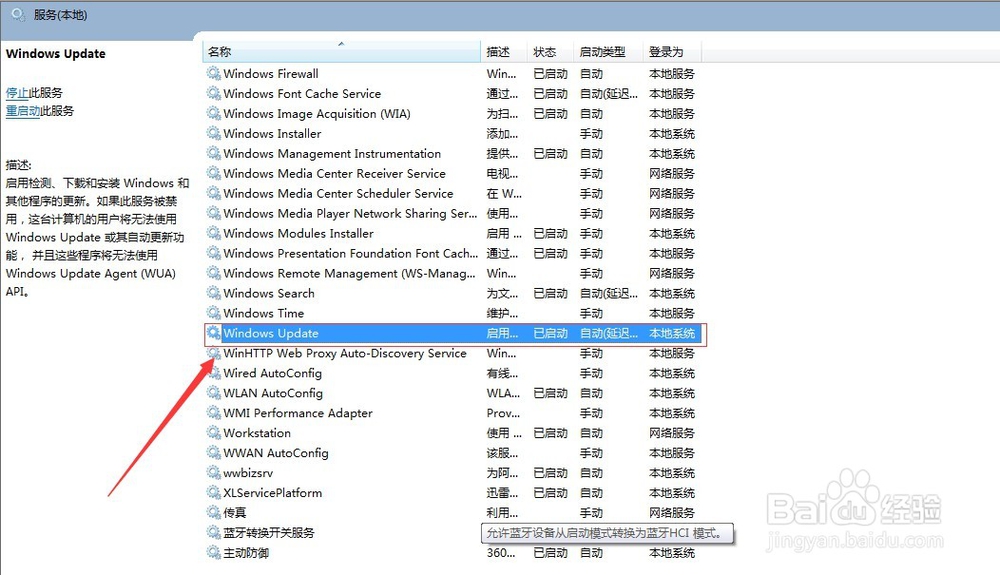Click the 蓝牙转换开关服务 gear icon
1000x575 pixels.
213,532
